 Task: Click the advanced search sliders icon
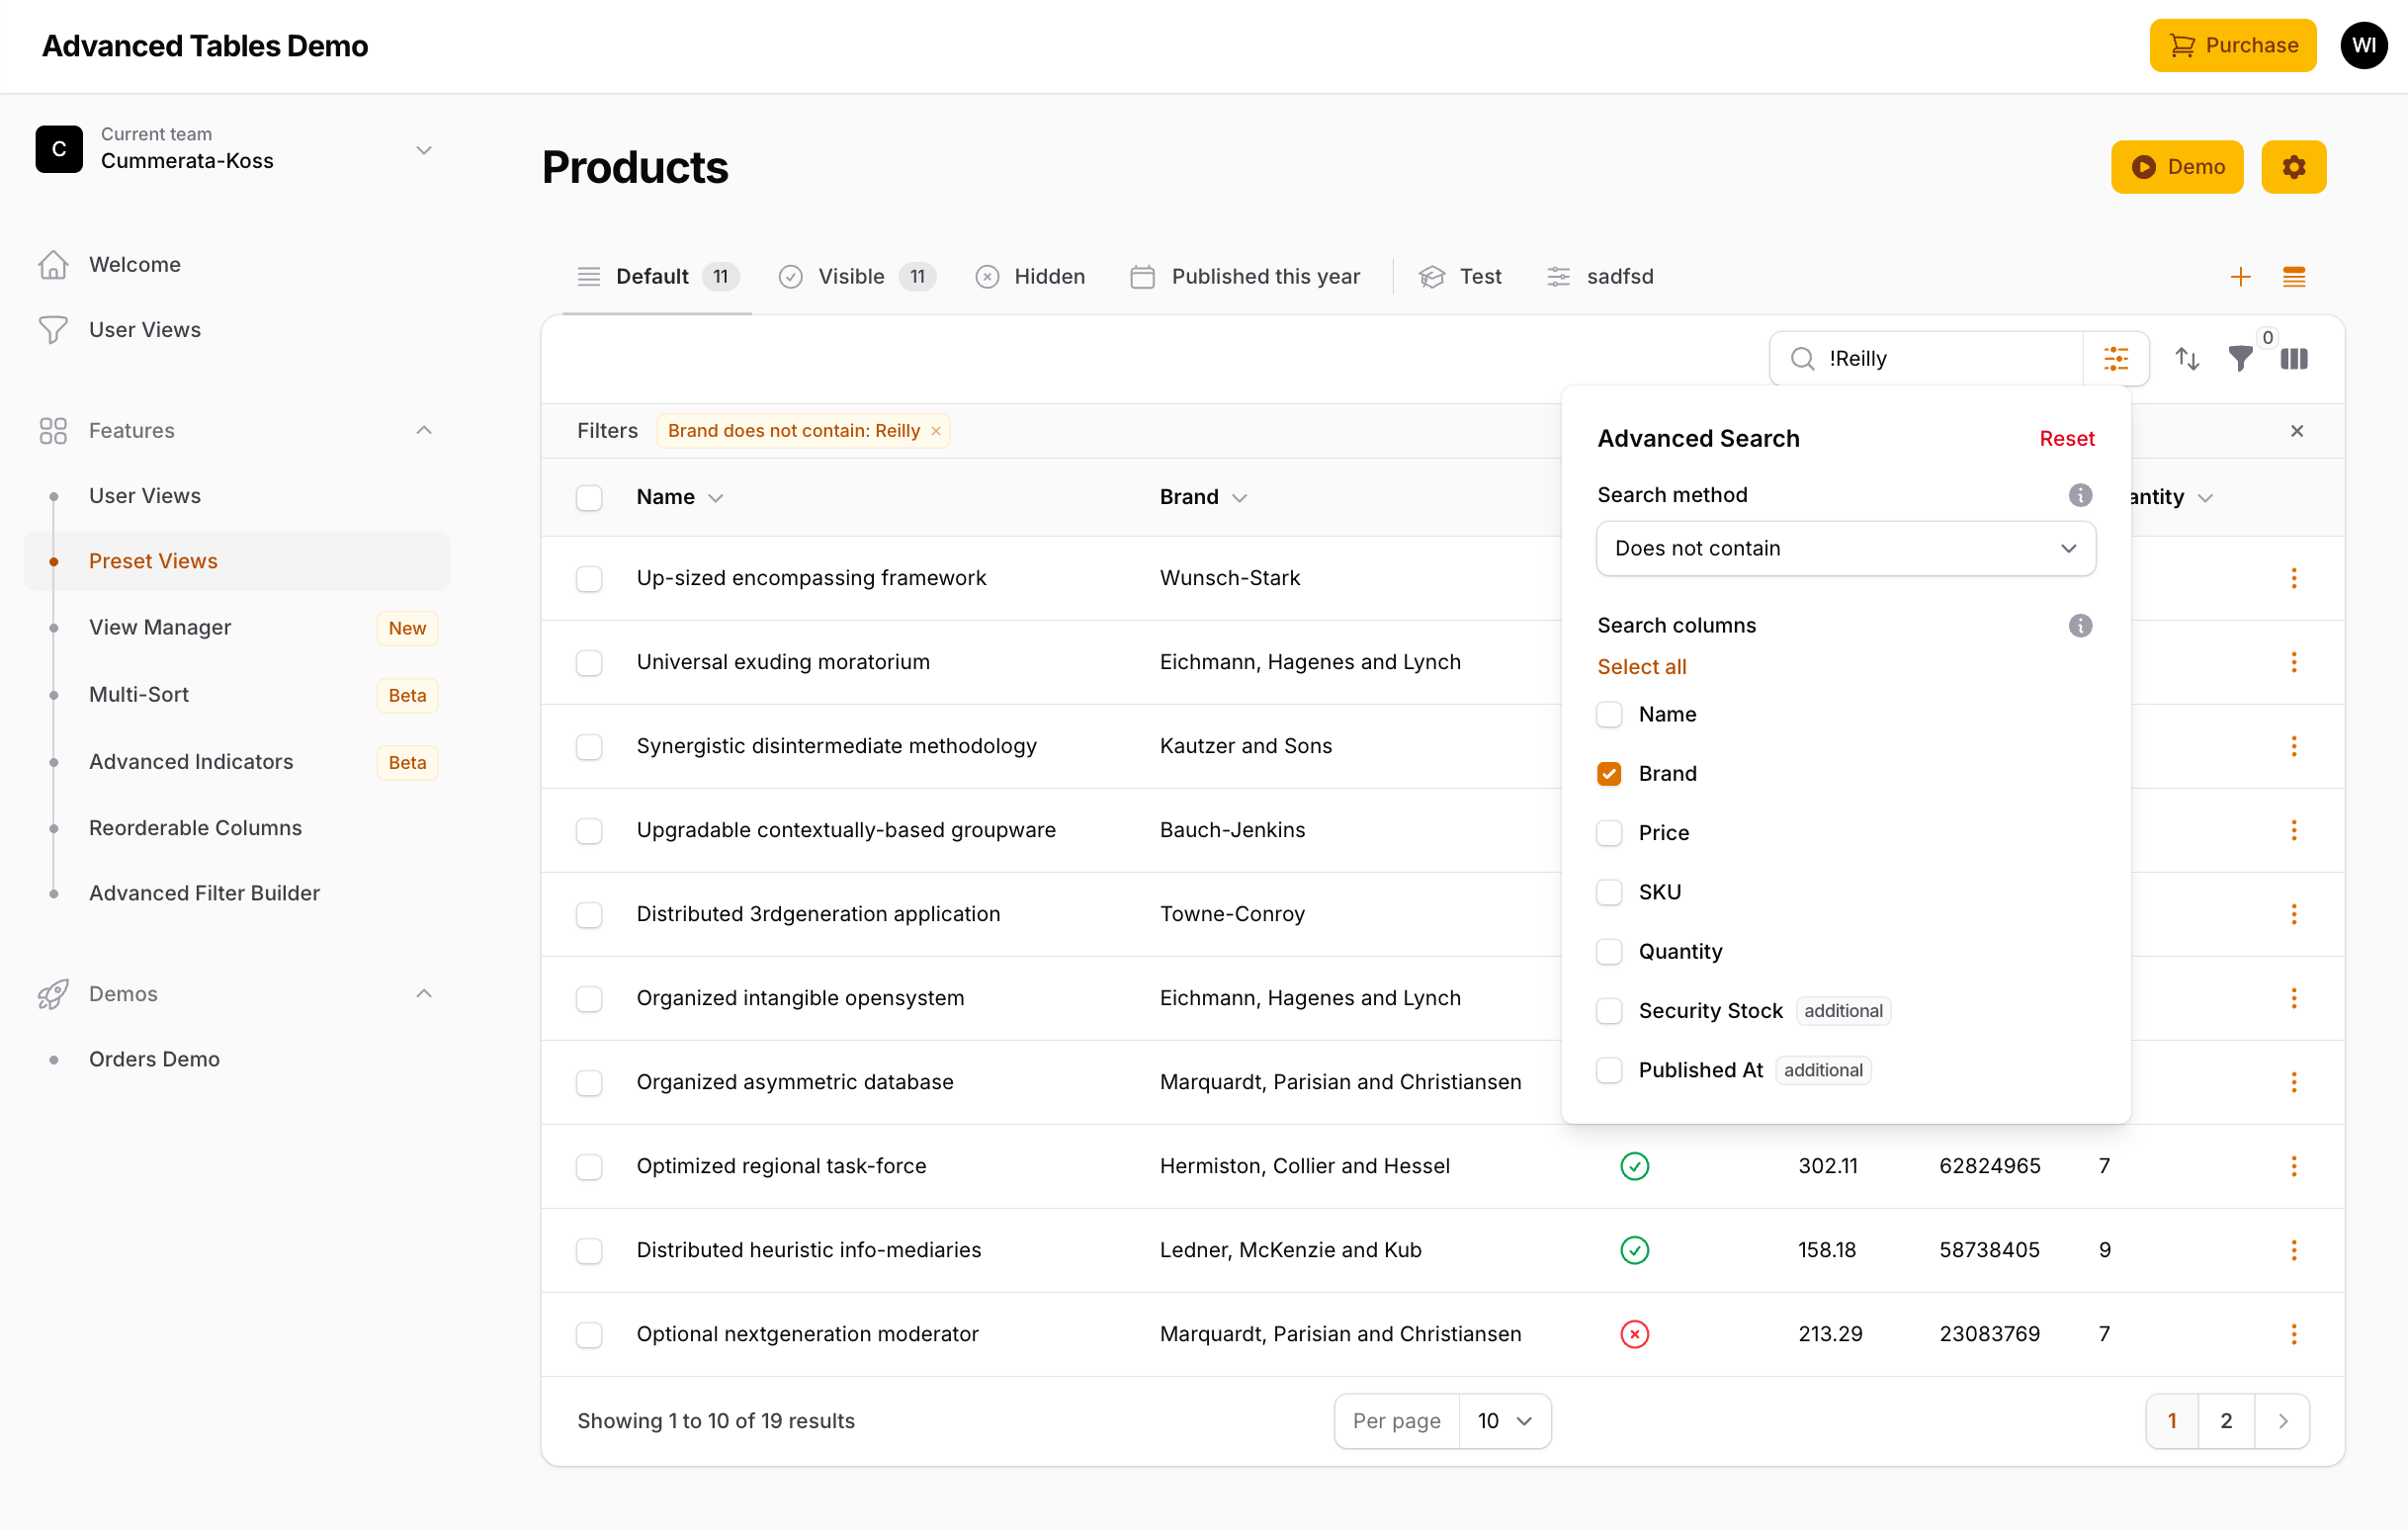click(2115, 358)
